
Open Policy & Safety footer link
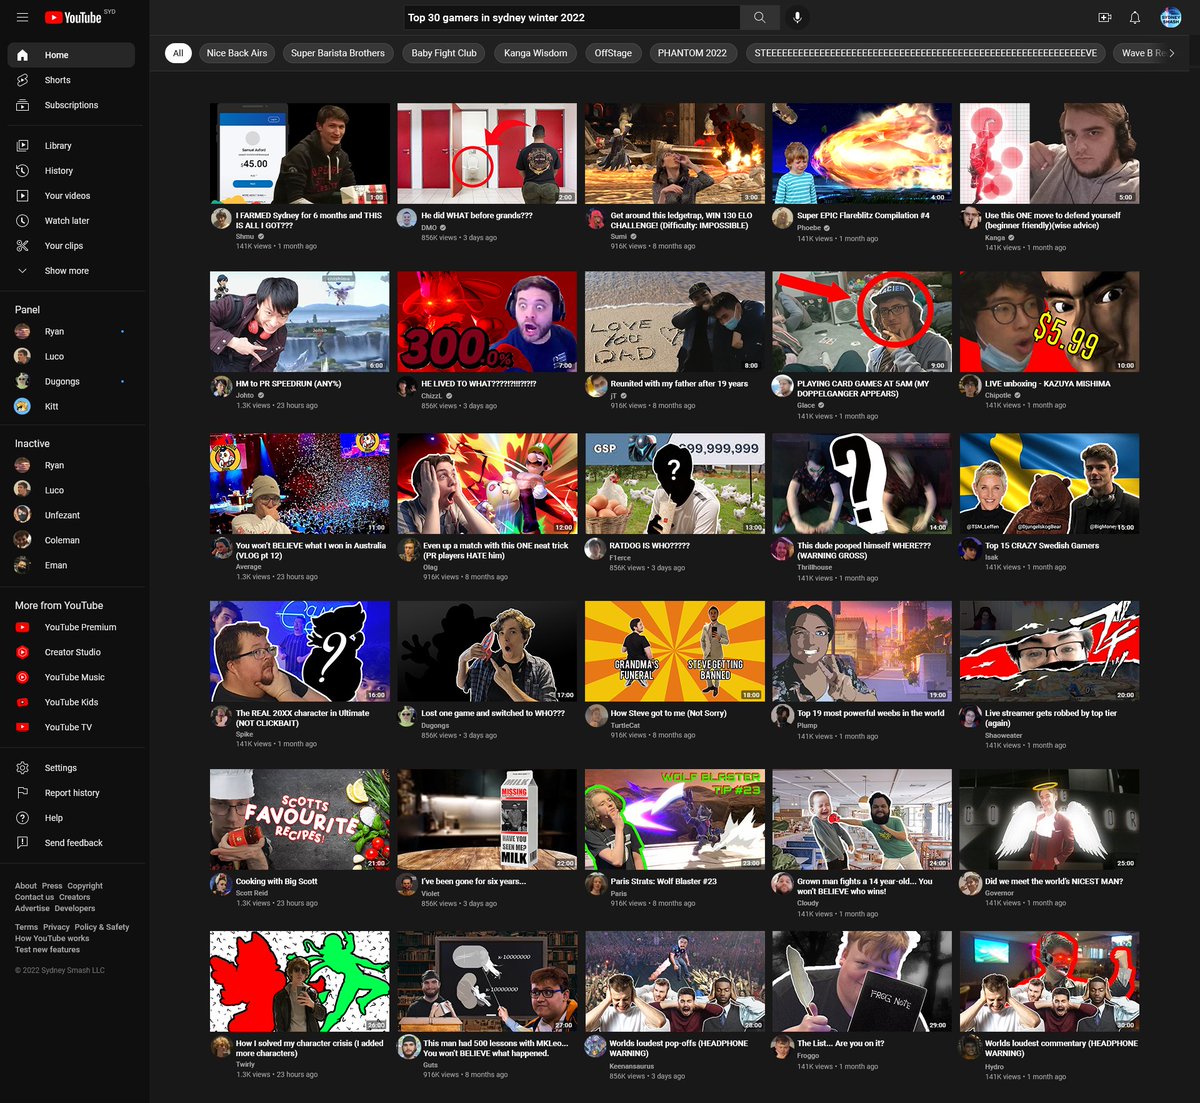(x=102, y=927)
